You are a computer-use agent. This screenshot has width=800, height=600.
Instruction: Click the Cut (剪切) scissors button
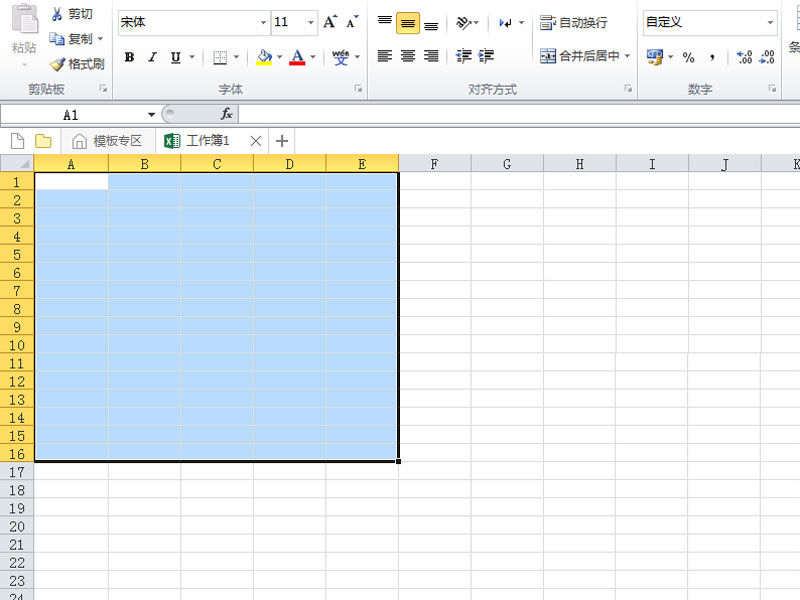(x=72, y=14)
